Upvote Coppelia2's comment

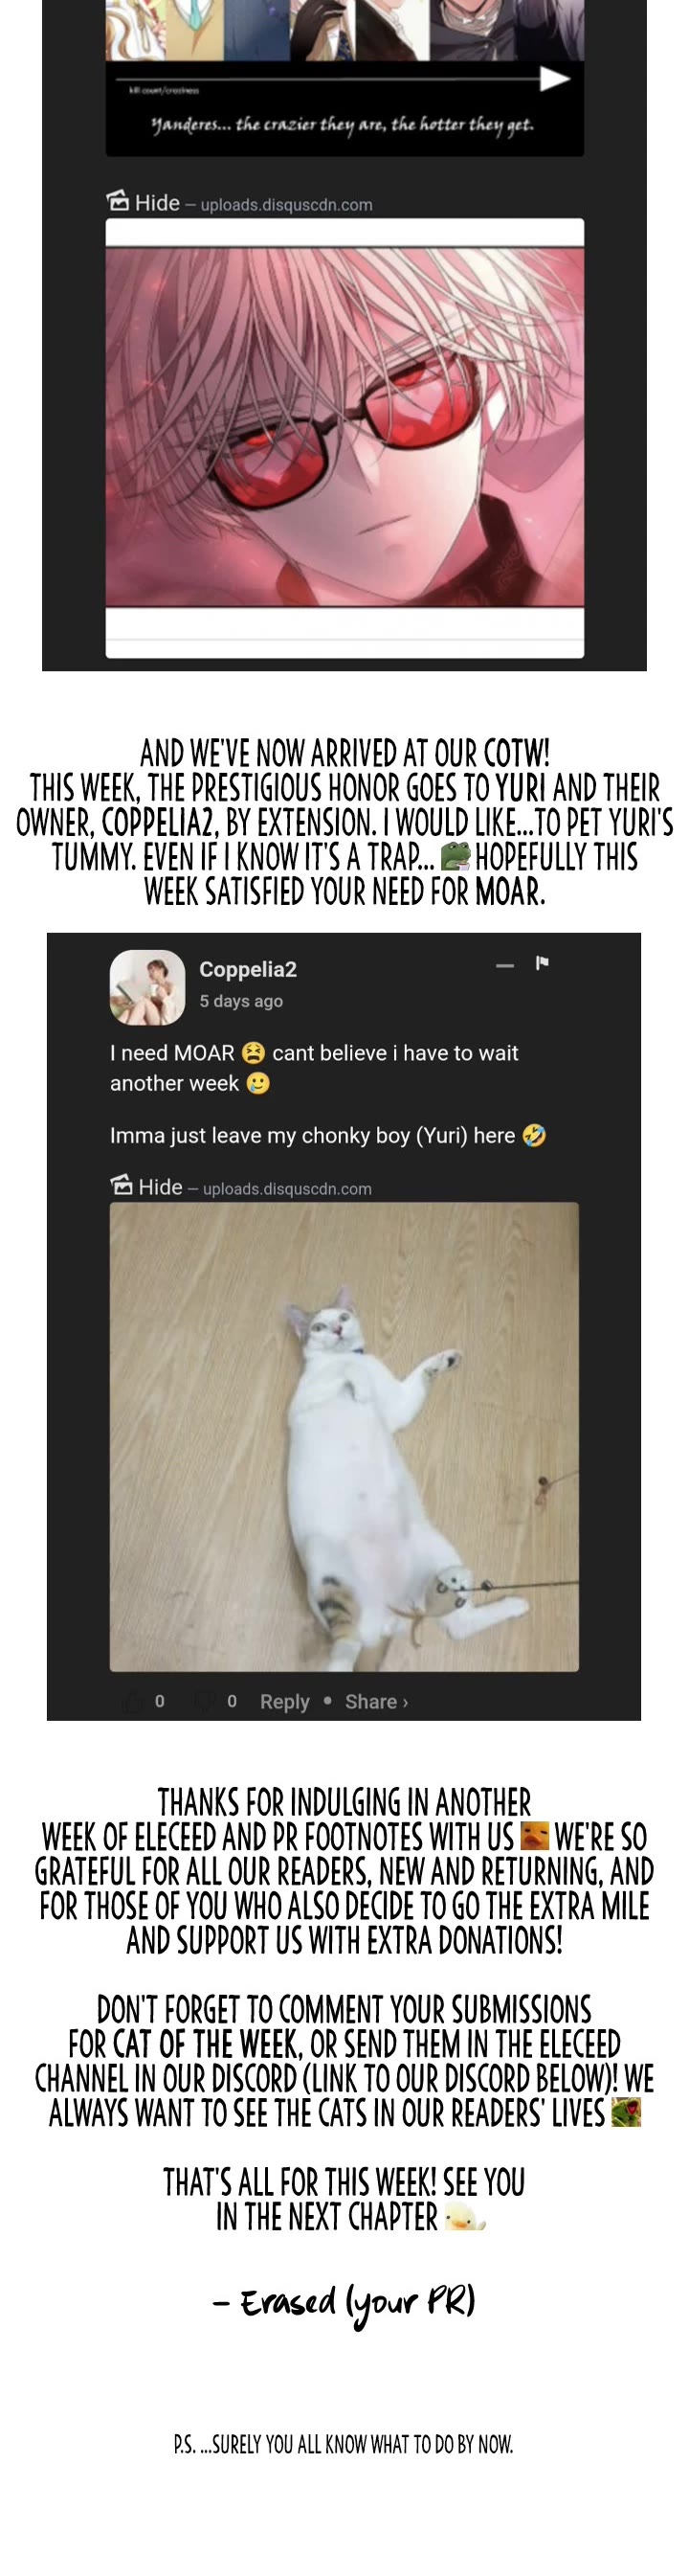click(134, 1701)
